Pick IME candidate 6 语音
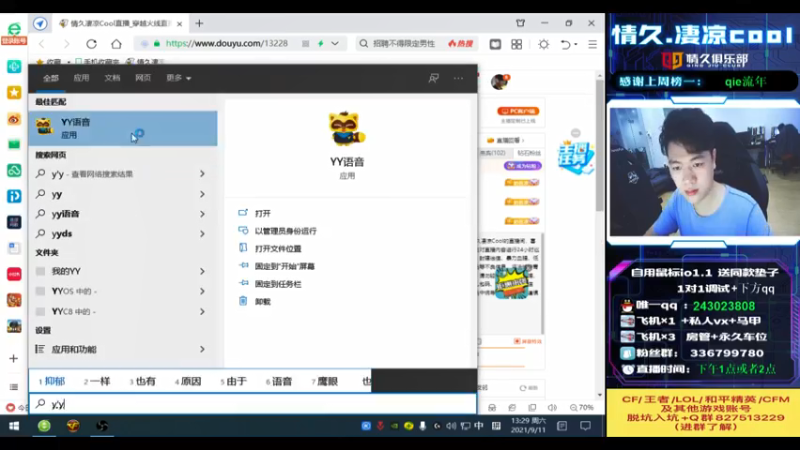Image resolution: width=800 pixels, height=450 pixels. [x=279, y=381]
